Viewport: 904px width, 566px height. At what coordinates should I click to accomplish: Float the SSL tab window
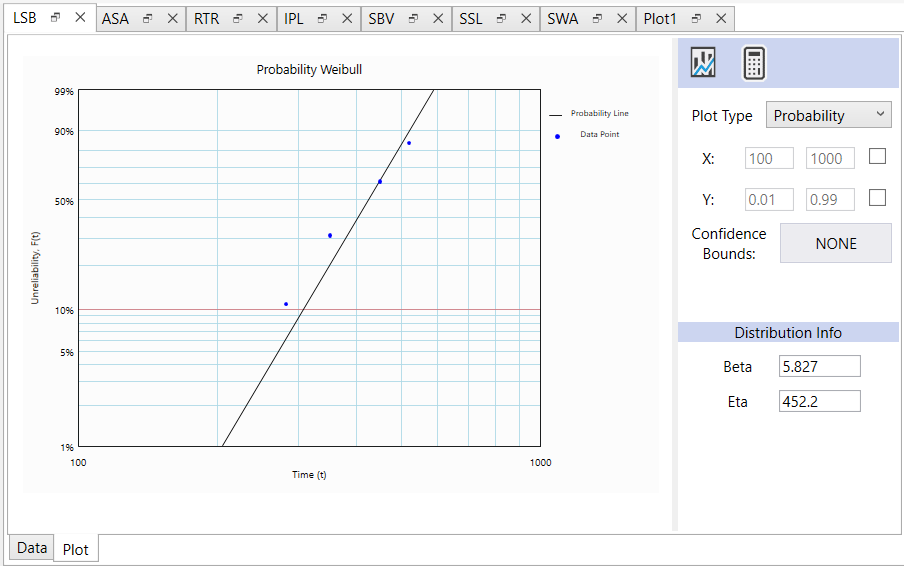(502, 18)
